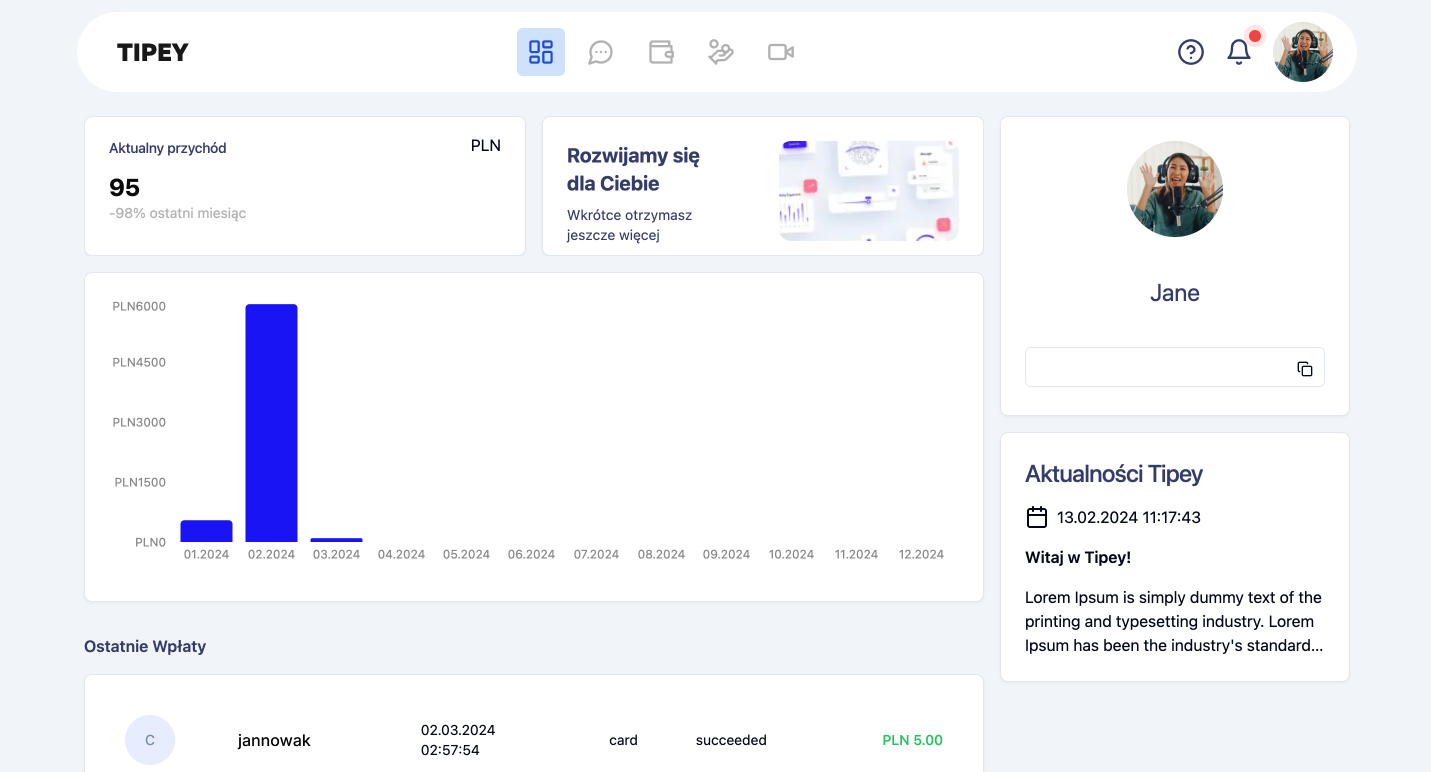Select the jannowak payment username
The width and height of the screenshot is (1431, 772).
274,741
